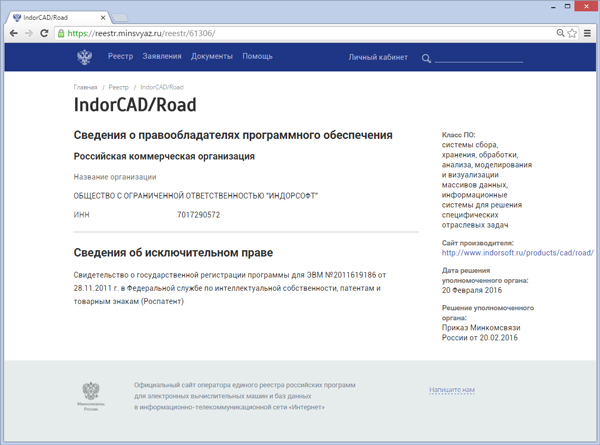Screen dimensions: 600x445
Task: Click Российская коммерческая организация subheading
Action: [164, 156]
